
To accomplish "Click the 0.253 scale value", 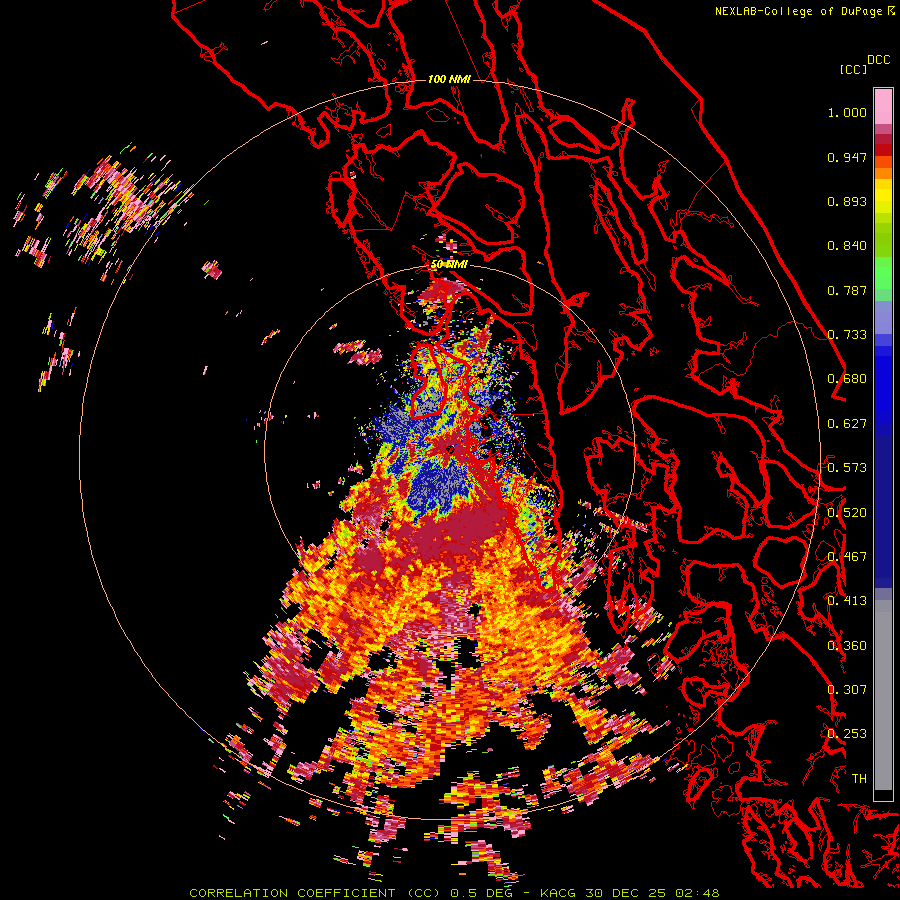I will pyautogui.click(x=847, y=734).
